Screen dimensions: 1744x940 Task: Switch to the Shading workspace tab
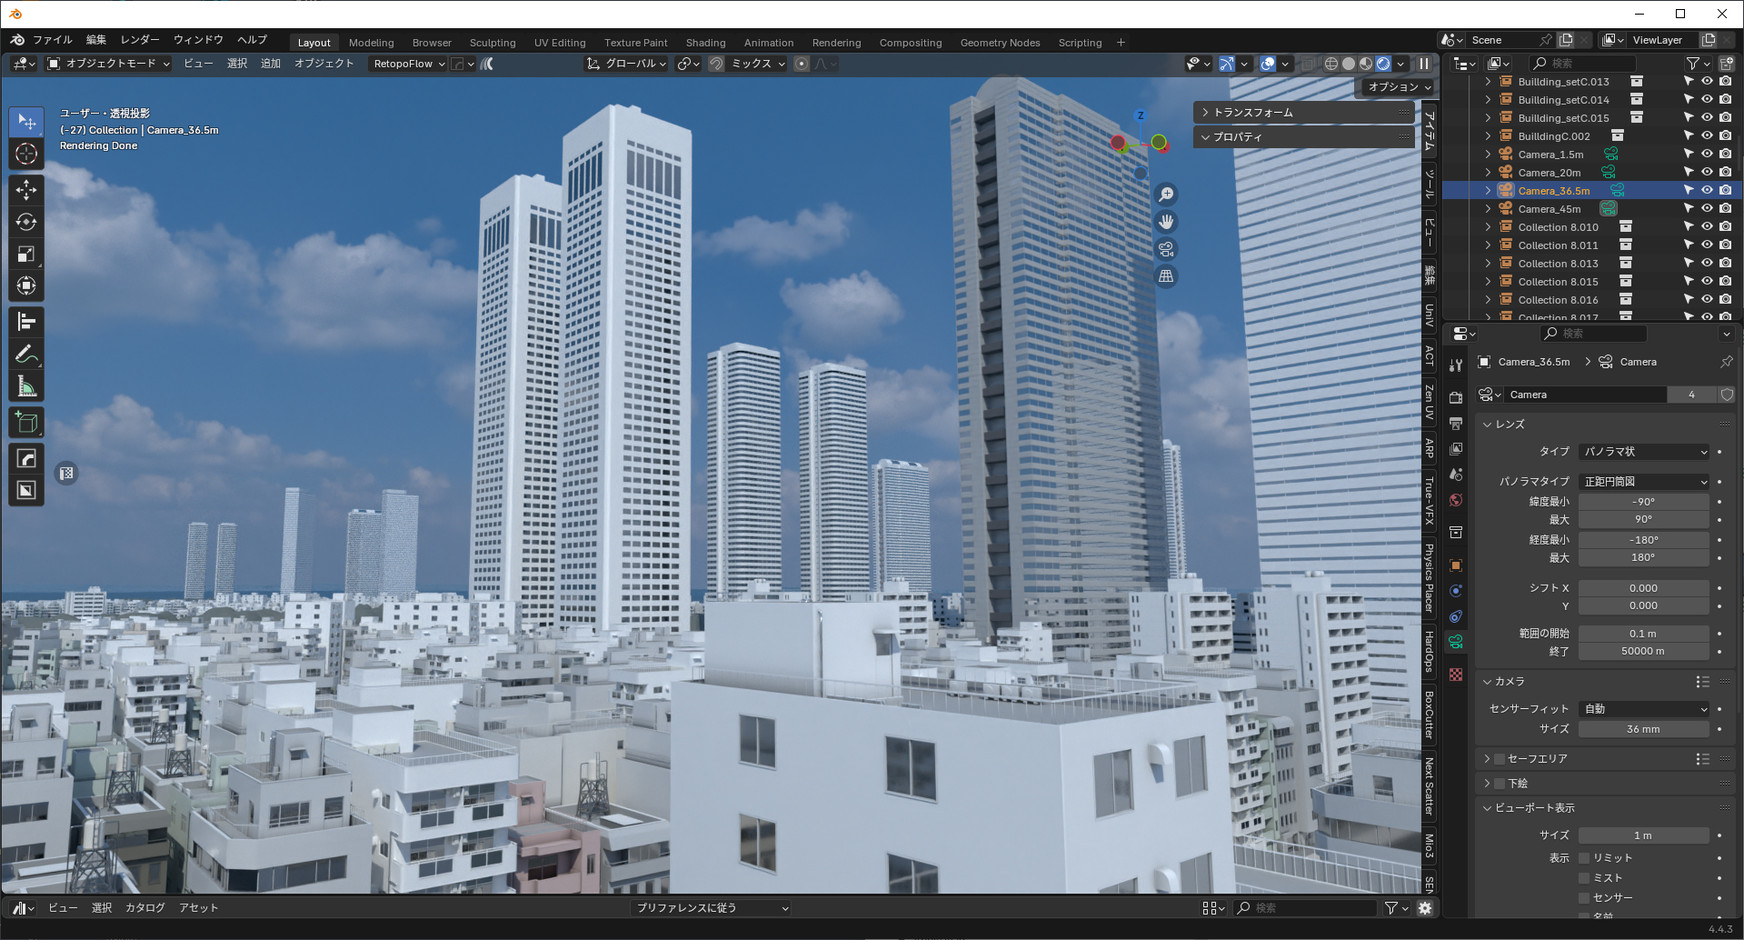click(x=705, y=42)
